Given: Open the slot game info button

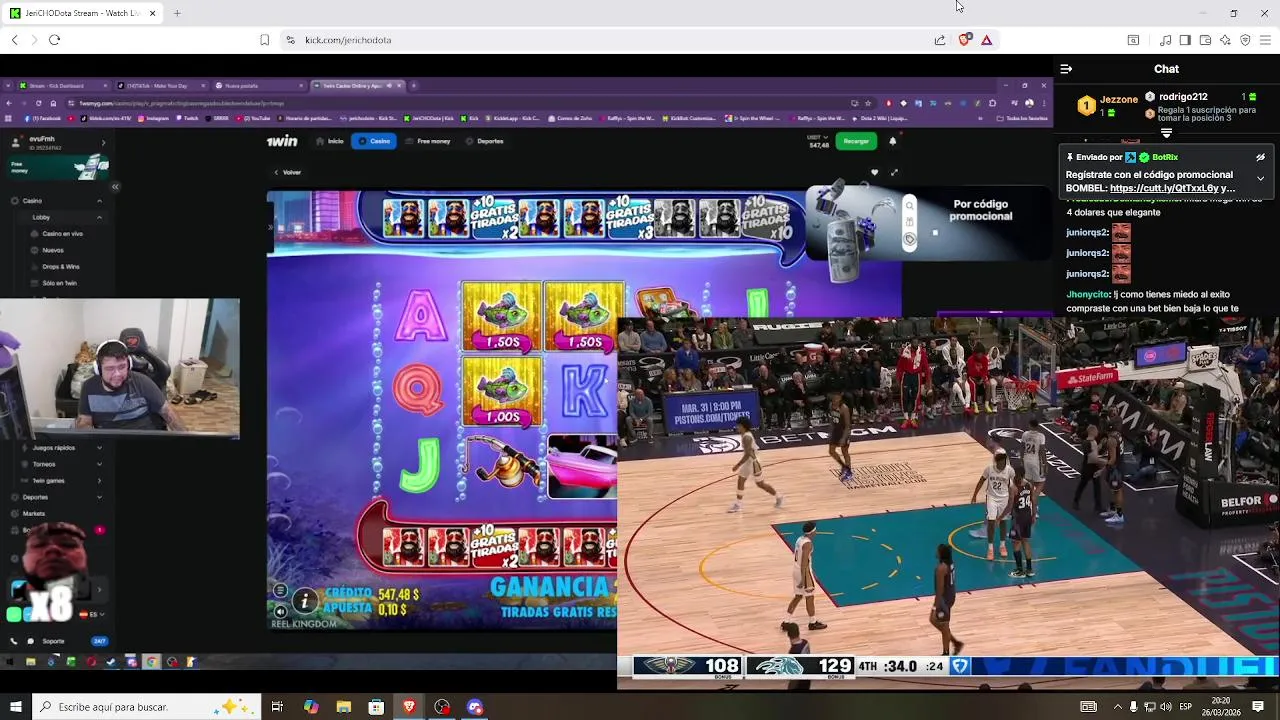Looking at the screenshot, I should point(304,601).
